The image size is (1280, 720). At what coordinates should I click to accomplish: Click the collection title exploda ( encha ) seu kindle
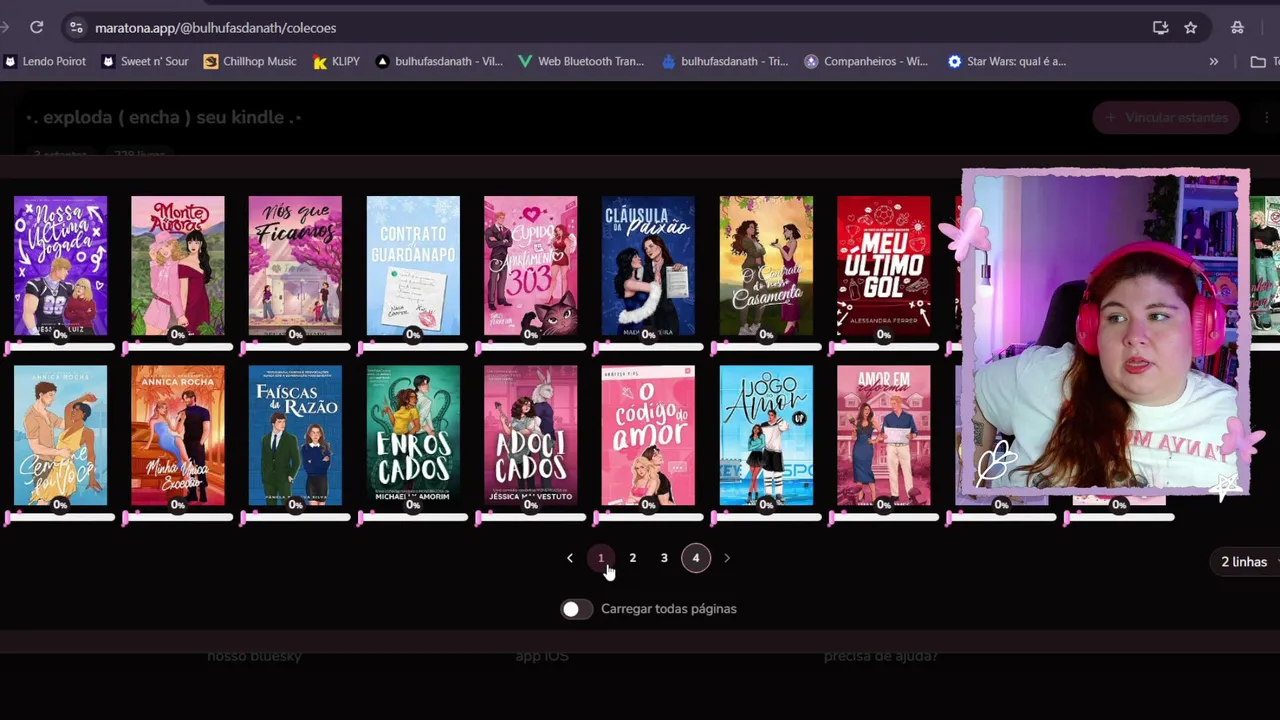(164, 118)
